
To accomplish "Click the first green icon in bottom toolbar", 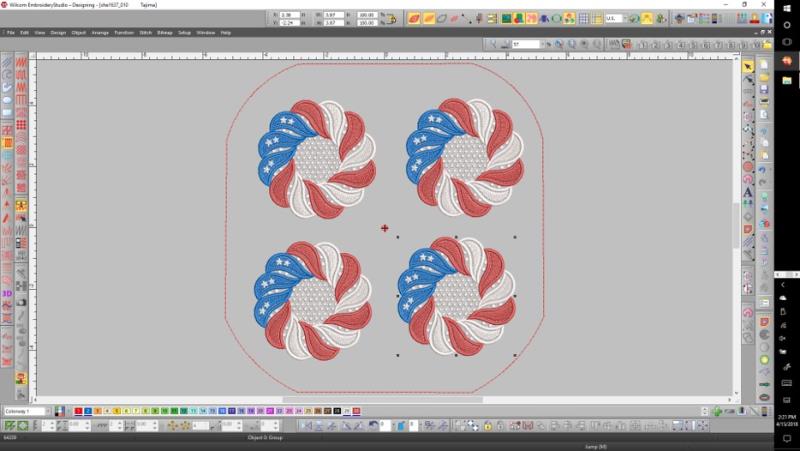I will tap(10, 425).
